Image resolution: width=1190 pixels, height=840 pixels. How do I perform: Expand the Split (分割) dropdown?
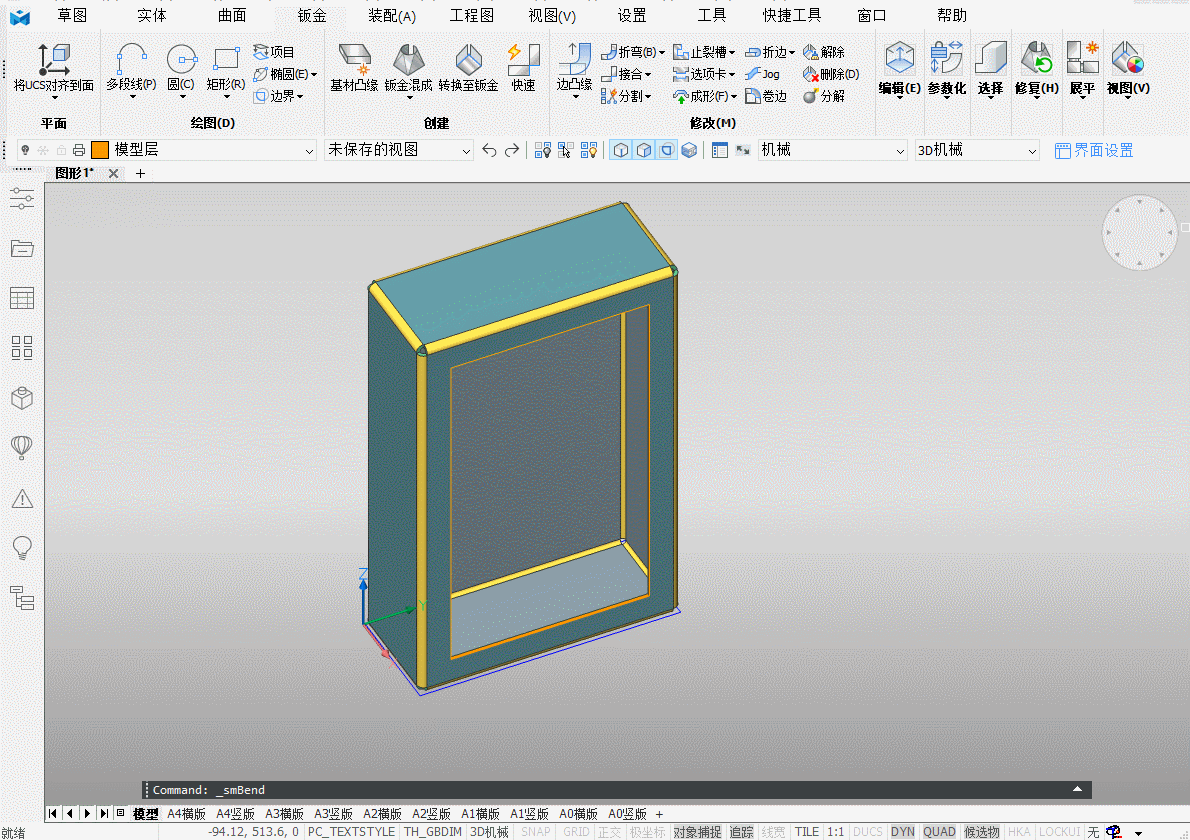coord(648,96)
